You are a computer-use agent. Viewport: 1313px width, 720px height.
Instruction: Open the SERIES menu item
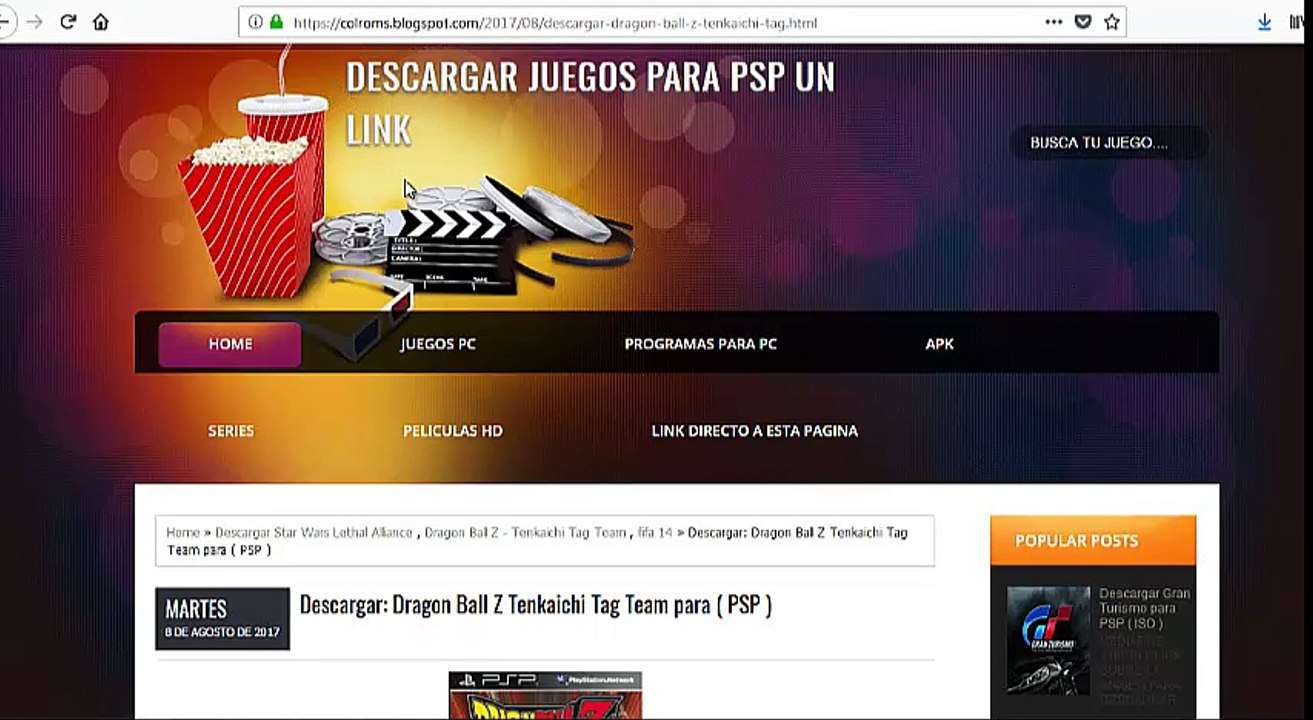(231, 431)
